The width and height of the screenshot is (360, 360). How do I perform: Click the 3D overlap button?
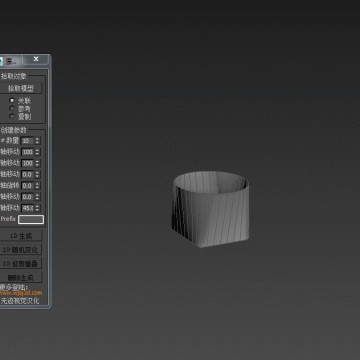tap(21, 264)
